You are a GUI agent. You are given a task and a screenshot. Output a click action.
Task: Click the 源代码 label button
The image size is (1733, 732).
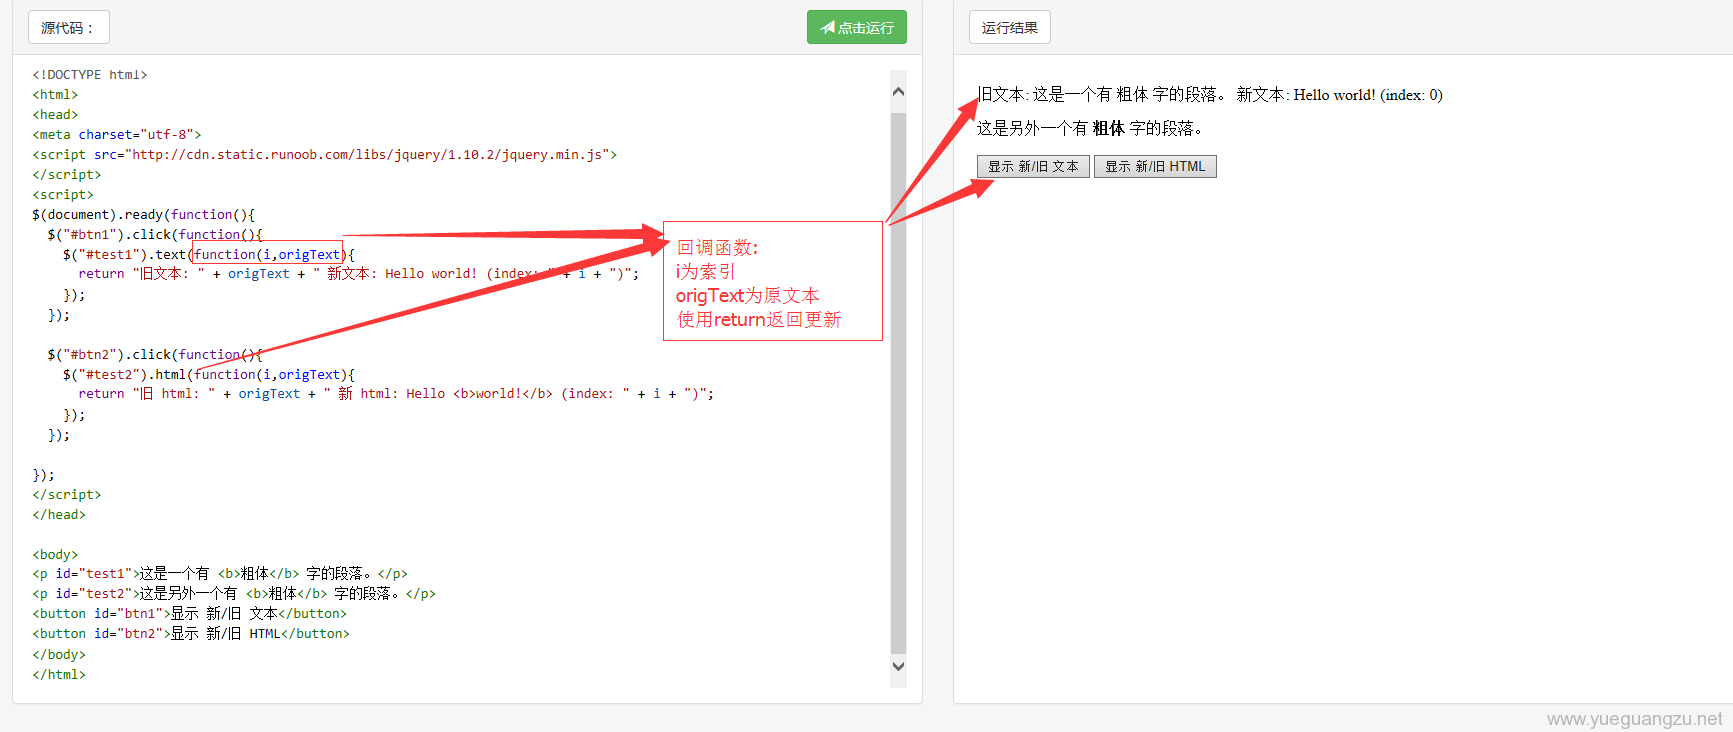click(69, 27)
